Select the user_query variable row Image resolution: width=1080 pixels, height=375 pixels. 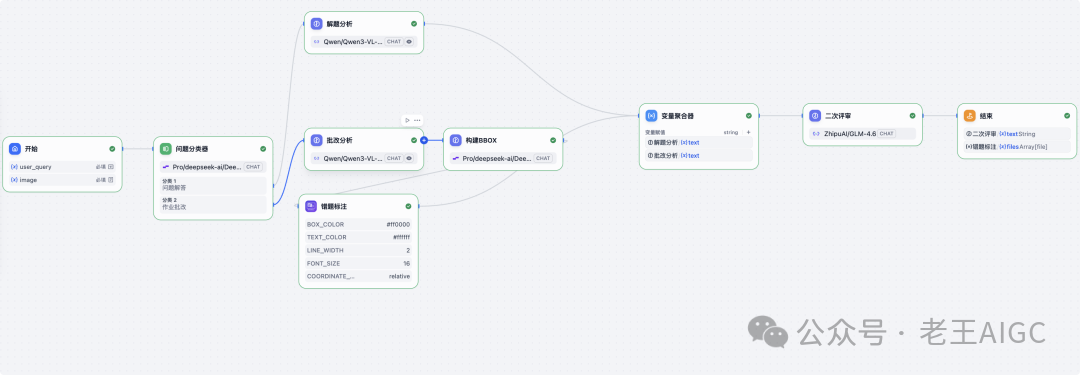(x=63, y=167)
